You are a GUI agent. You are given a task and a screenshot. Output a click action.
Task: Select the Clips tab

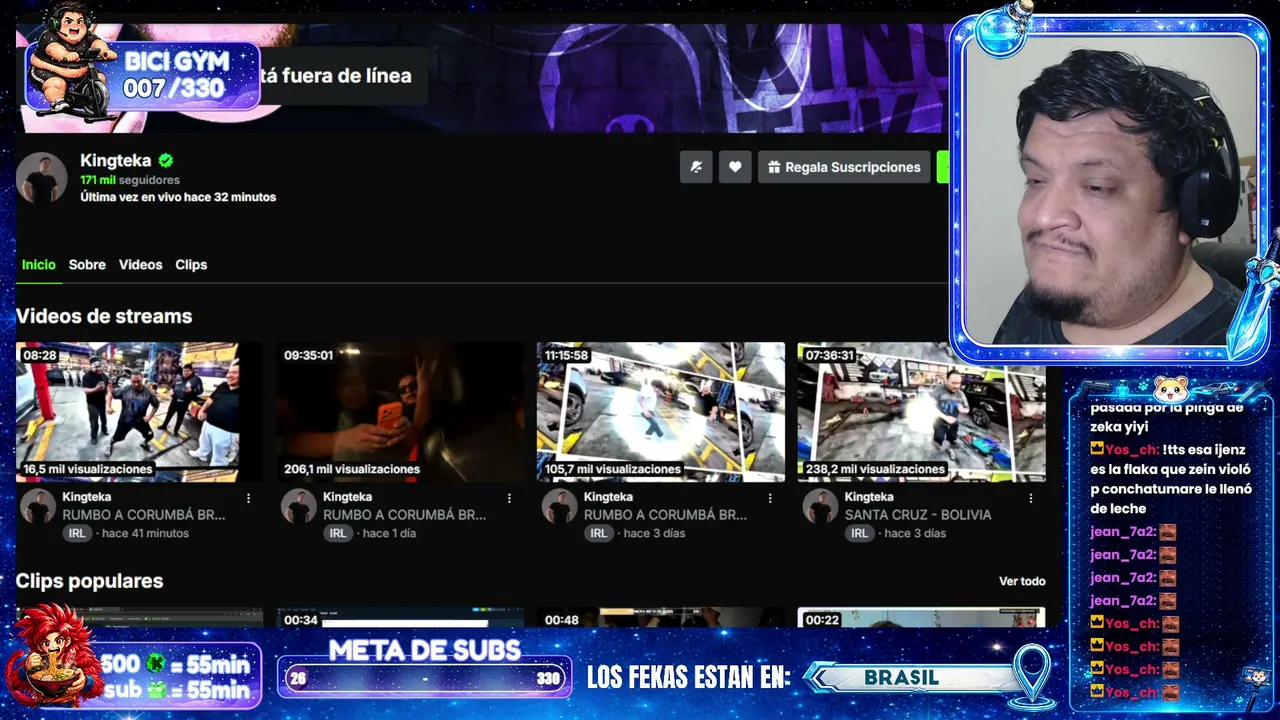click(x=191, y=265)
